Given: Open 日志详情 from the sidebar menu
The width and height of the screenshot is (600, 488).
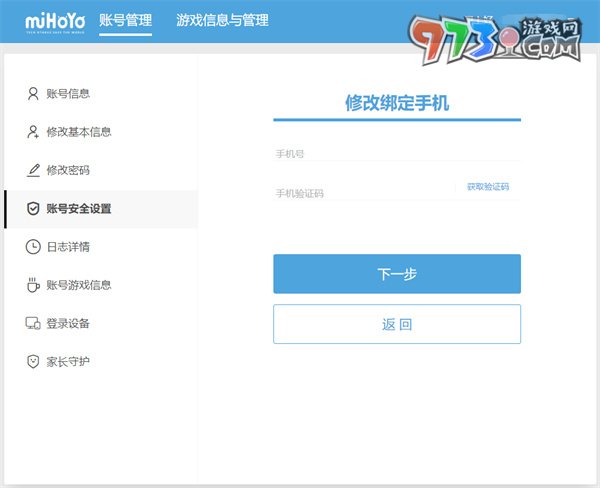Looking at the screenshot, I should [x=68, y=247].
